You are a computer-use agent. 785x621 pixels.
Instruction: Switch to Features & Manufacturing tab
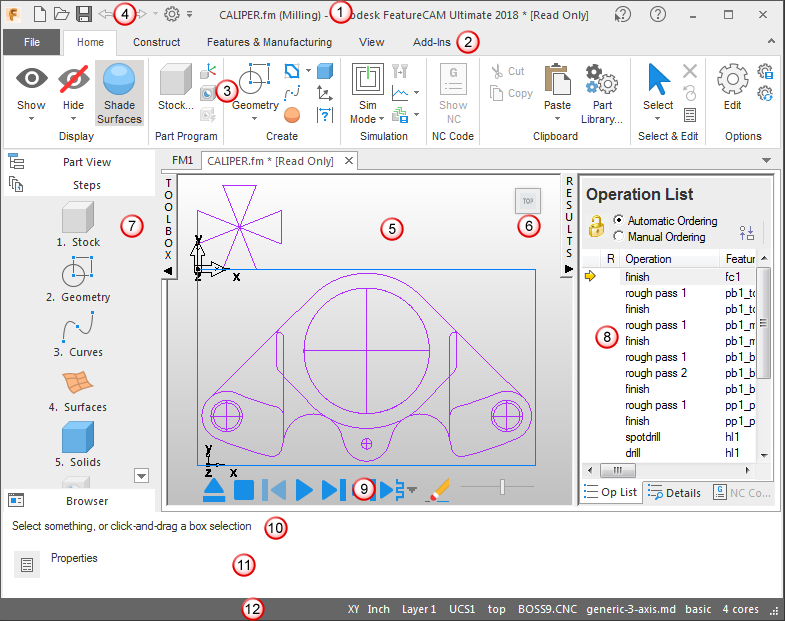pyautogui.click(x=269, y=42)
